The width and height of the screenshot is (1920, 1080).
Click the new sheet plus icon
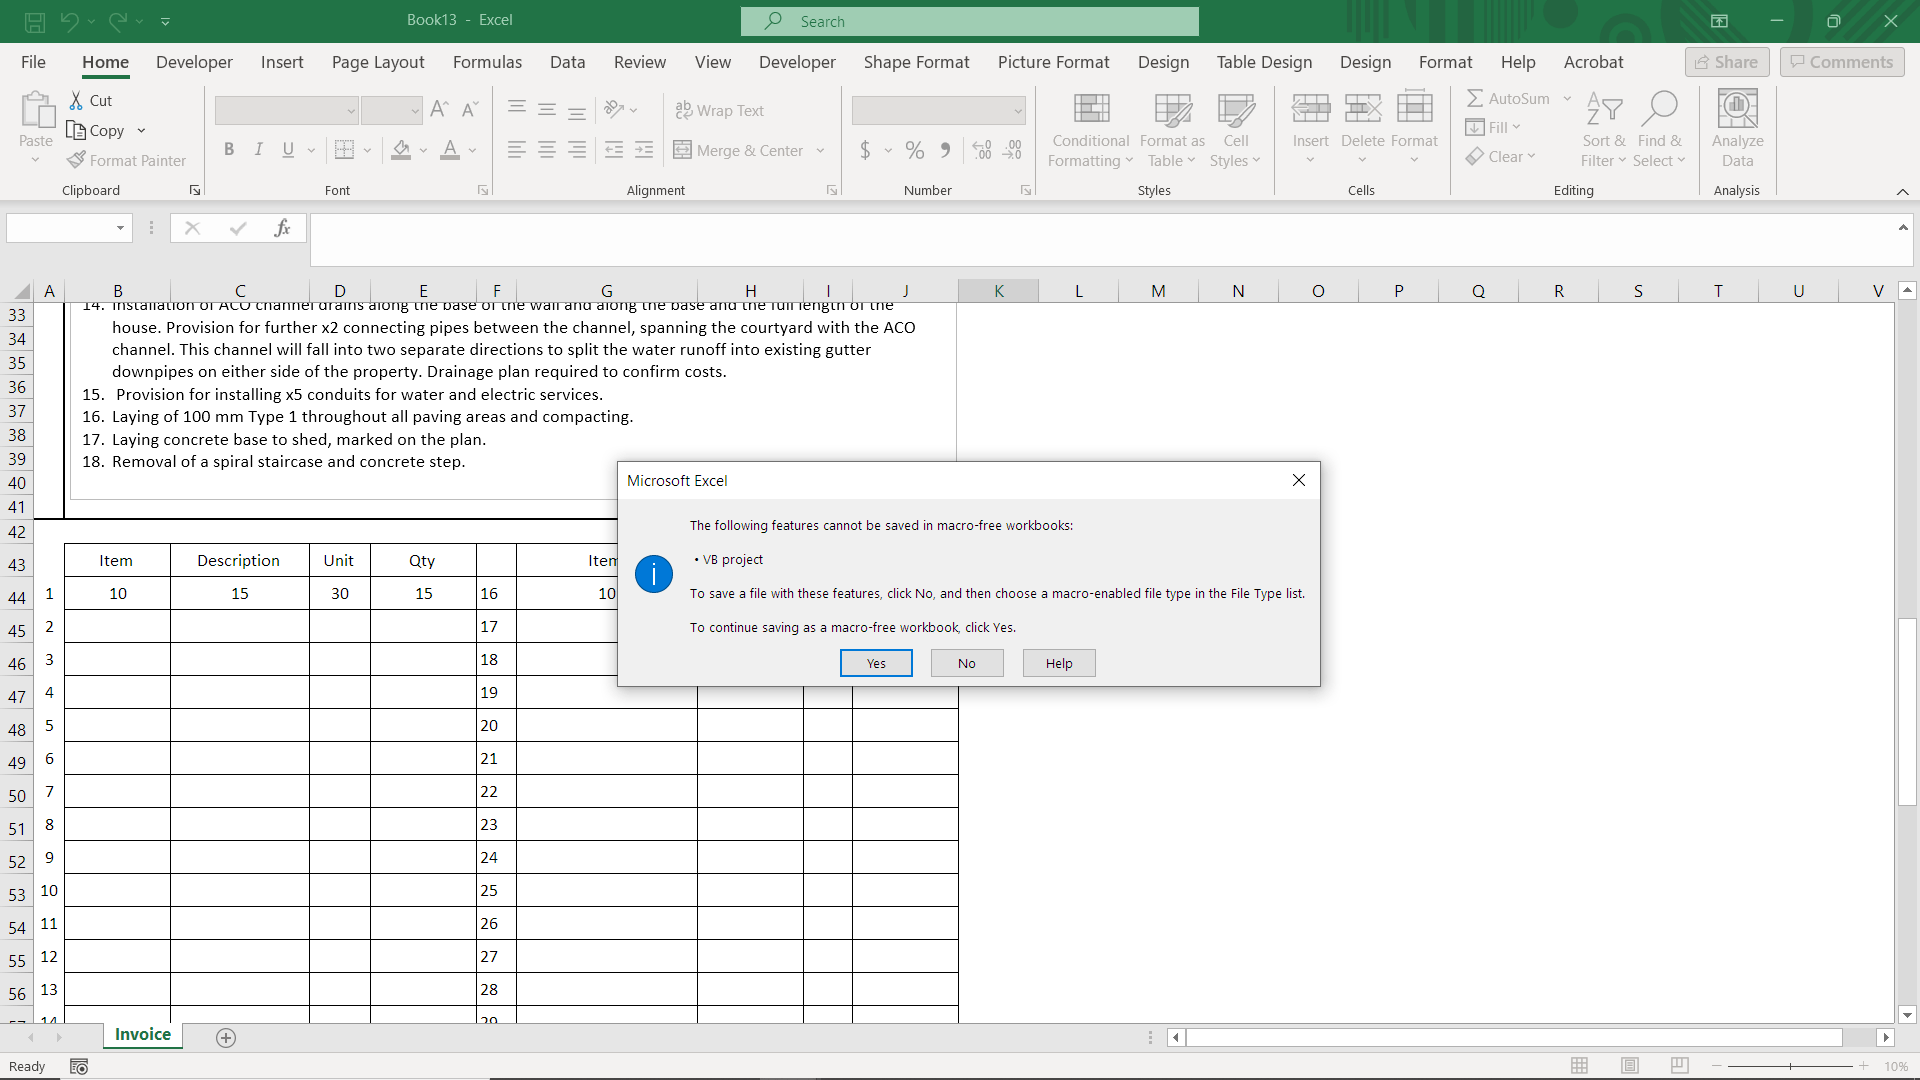pos(226,1038)
